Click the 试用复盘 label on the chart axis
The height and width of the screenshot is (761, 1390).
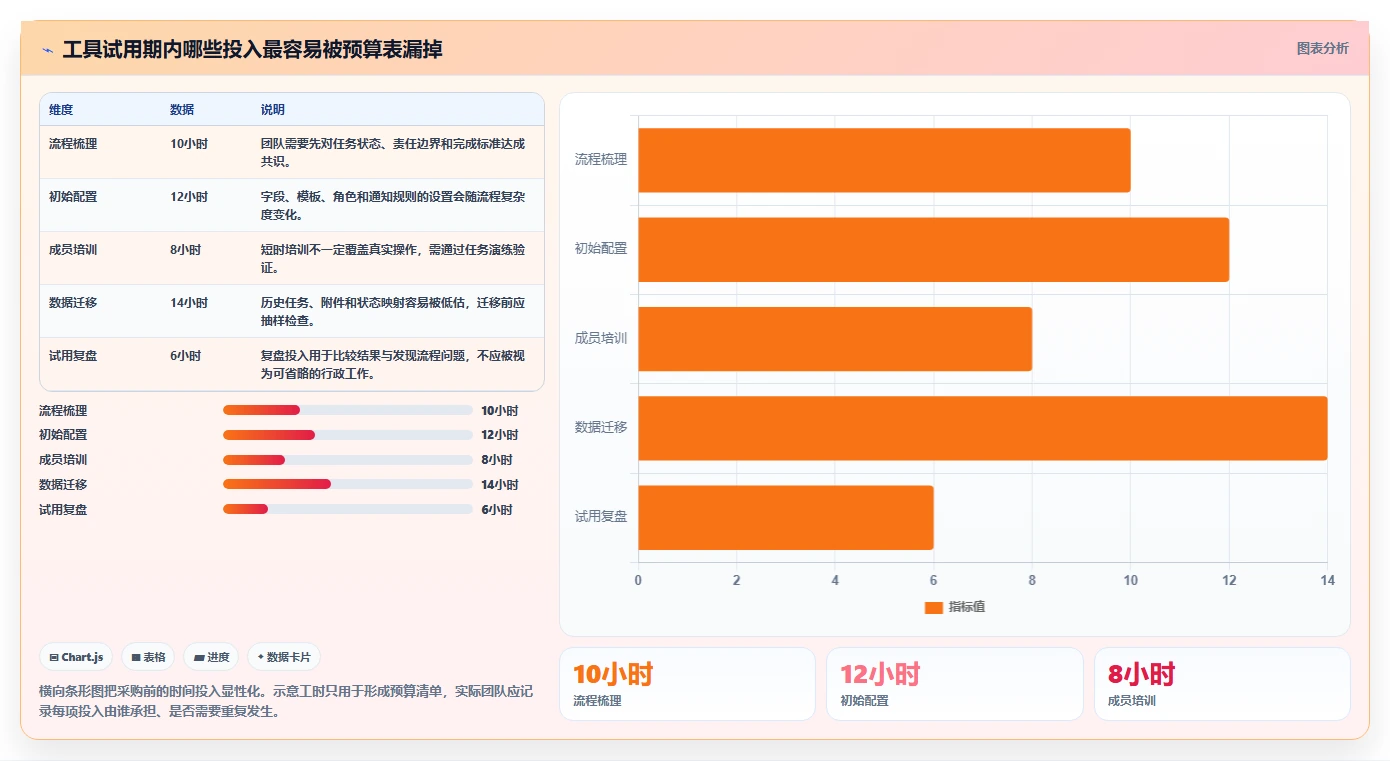pyautogui.click(x=601, y=517)
